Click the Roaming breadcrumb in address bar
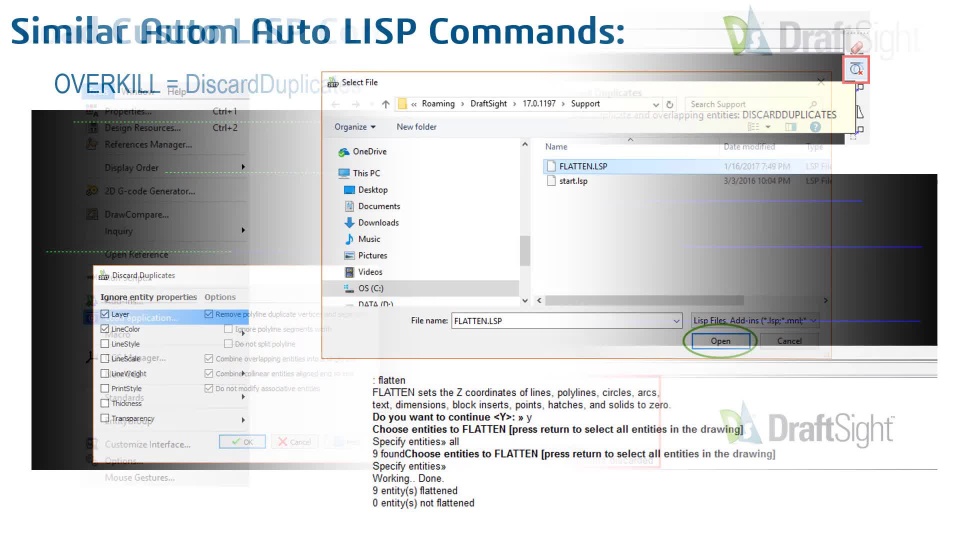Image resolution: width=960 pixels, height=540 pixels. tap(438, 104)
